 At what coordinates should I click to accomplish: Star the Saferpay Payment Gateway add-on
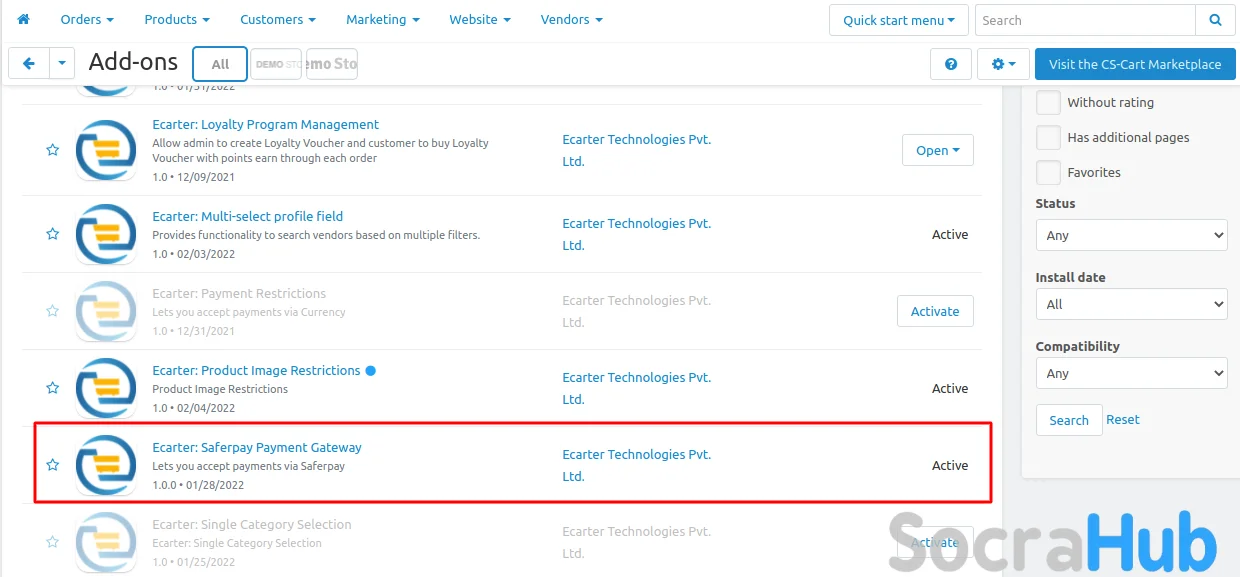(x=53, y=465)
